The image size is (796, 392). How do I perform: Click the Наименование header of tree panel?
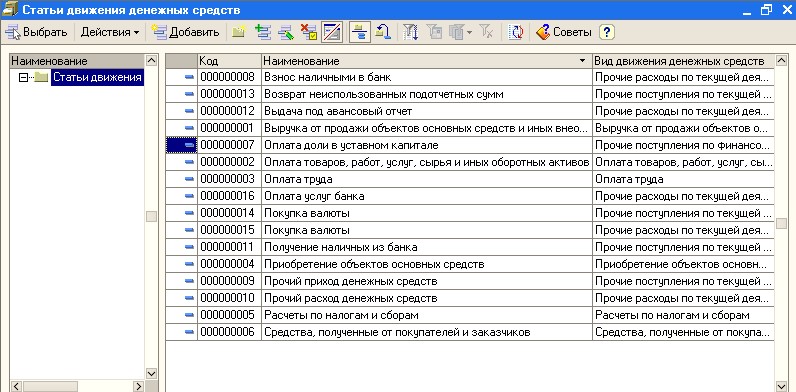pyautogui.click(x=77, y=61)
